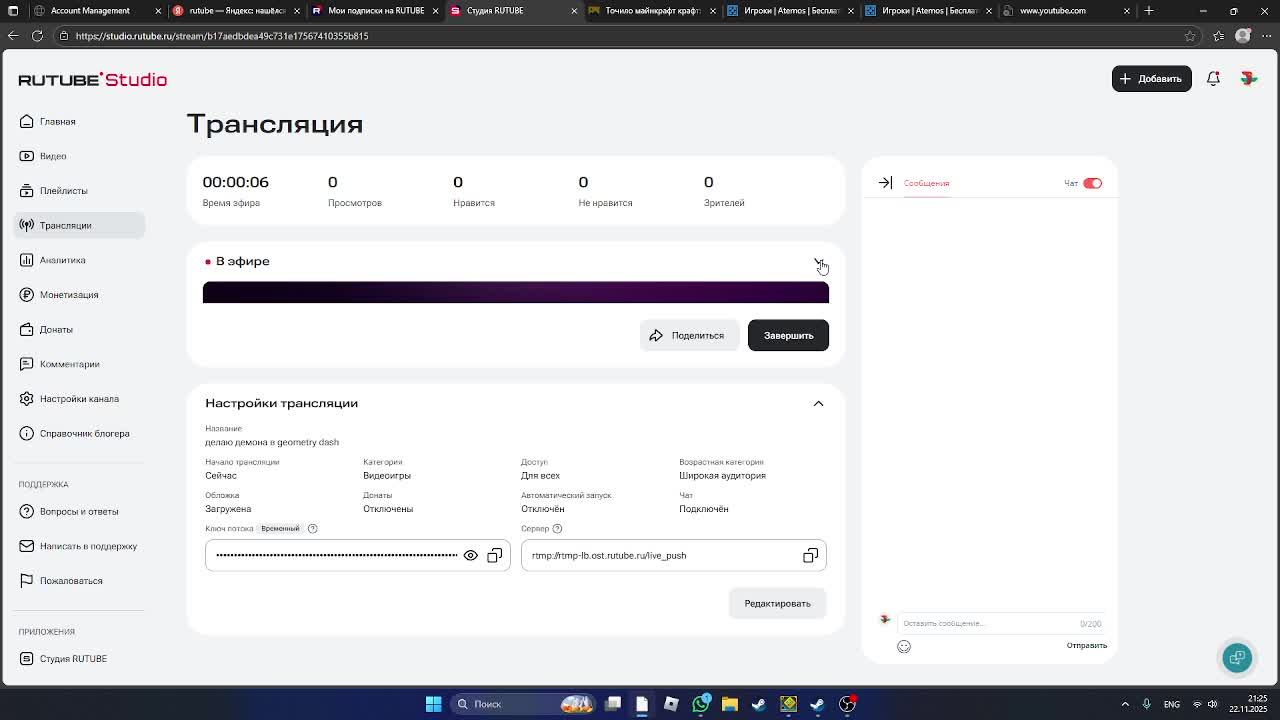1280x720 pixels.
Task: Collapse the Настройки трансляции section
Action: (818, 403)
